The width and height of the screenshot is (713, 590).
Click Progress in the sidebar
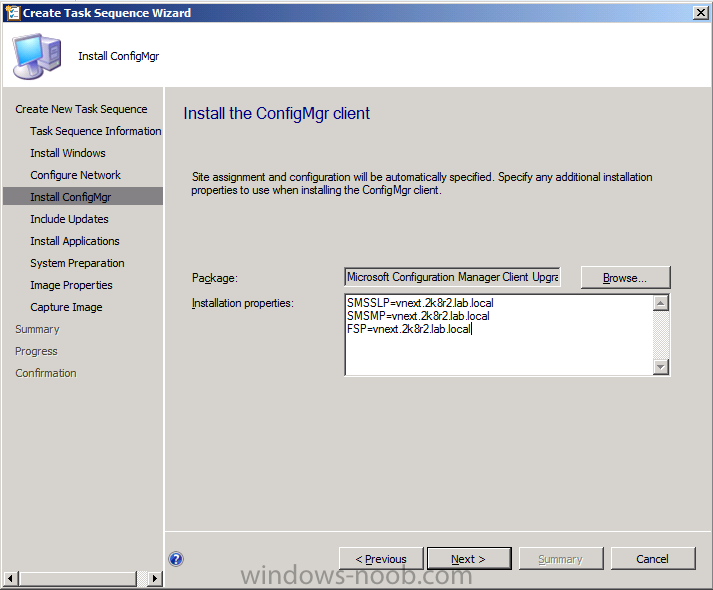pyautogui.click(x=36, y=351)
